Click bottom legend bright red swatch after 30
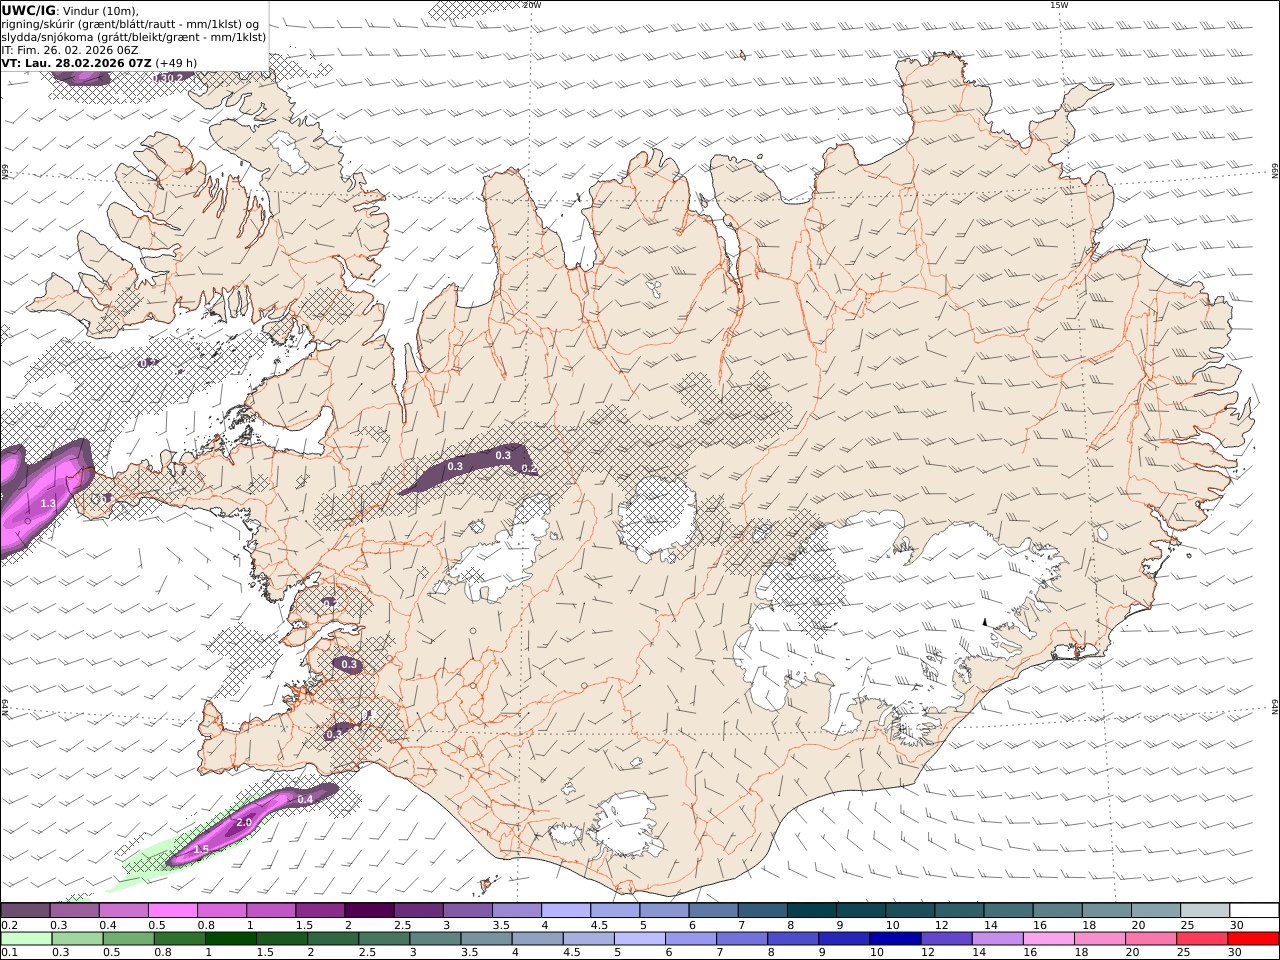 tap(1252, 938)
